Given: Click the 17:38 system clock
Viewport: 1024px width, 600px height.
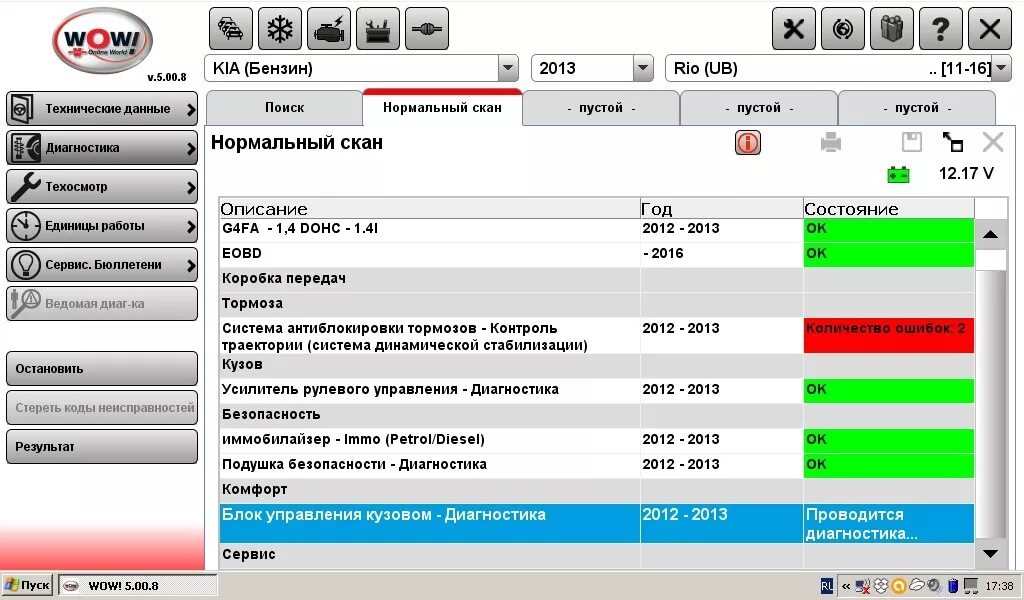Looking at the screenshot, I should click(999, 586).
